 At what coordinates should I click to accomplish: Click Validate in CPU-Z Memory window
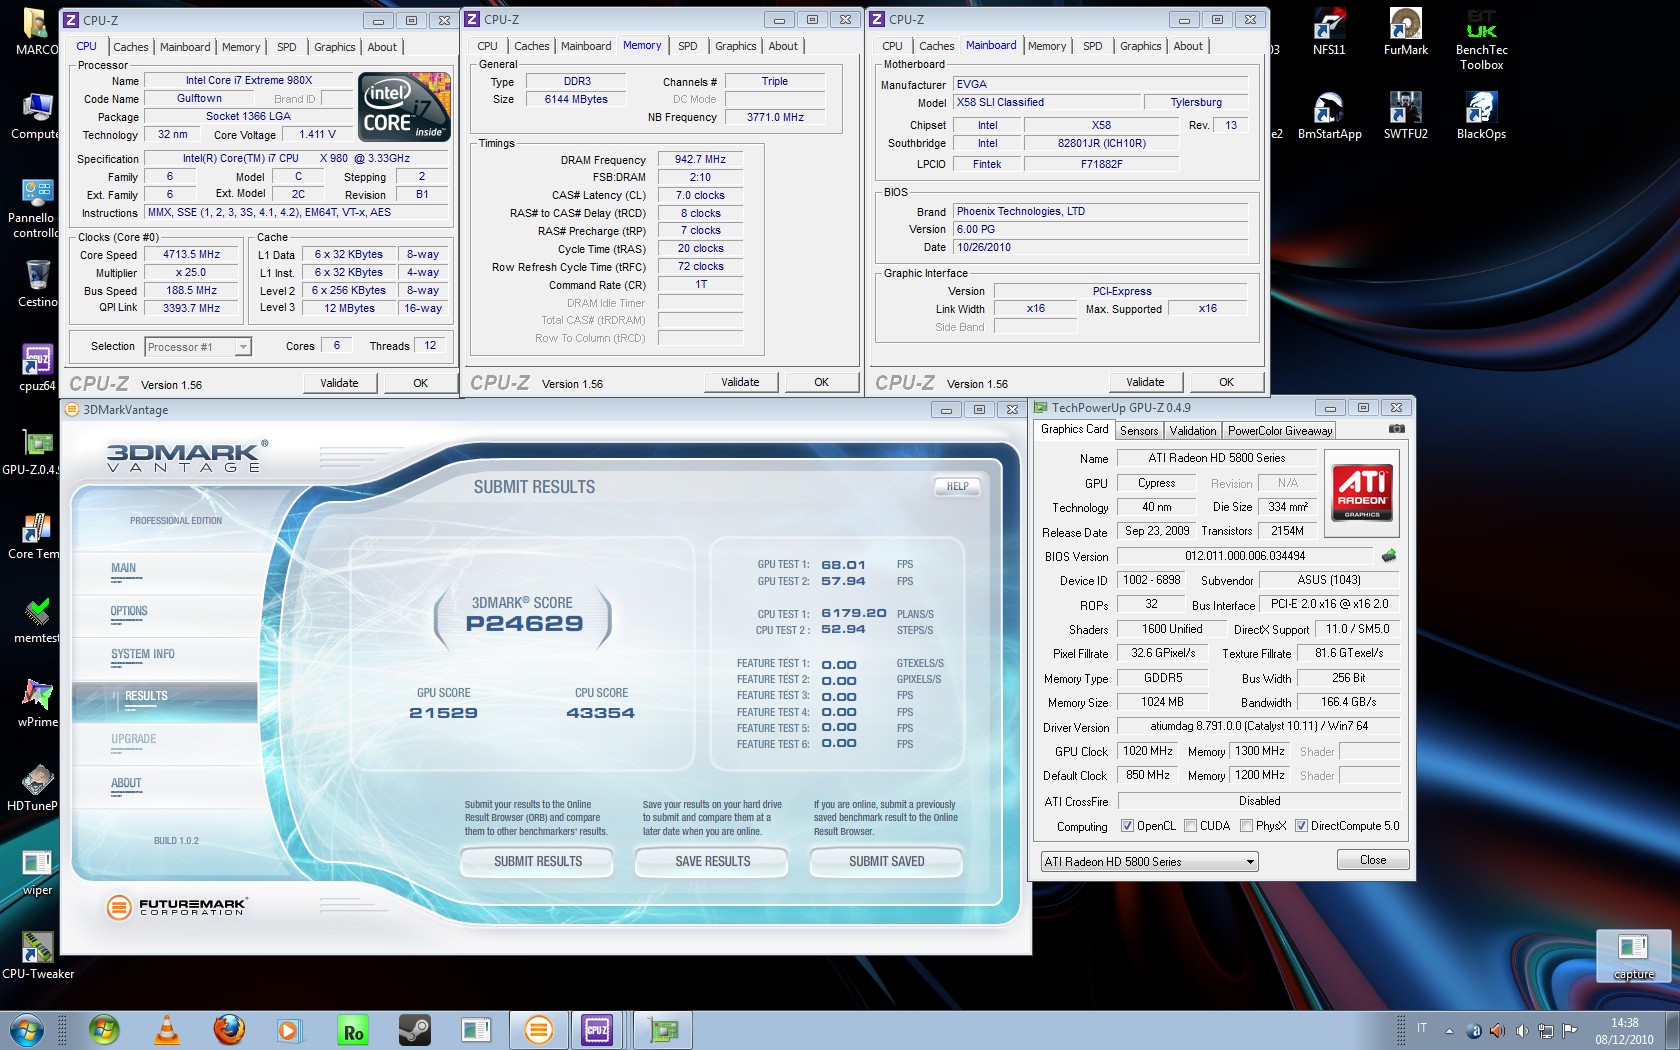(740, 382)
